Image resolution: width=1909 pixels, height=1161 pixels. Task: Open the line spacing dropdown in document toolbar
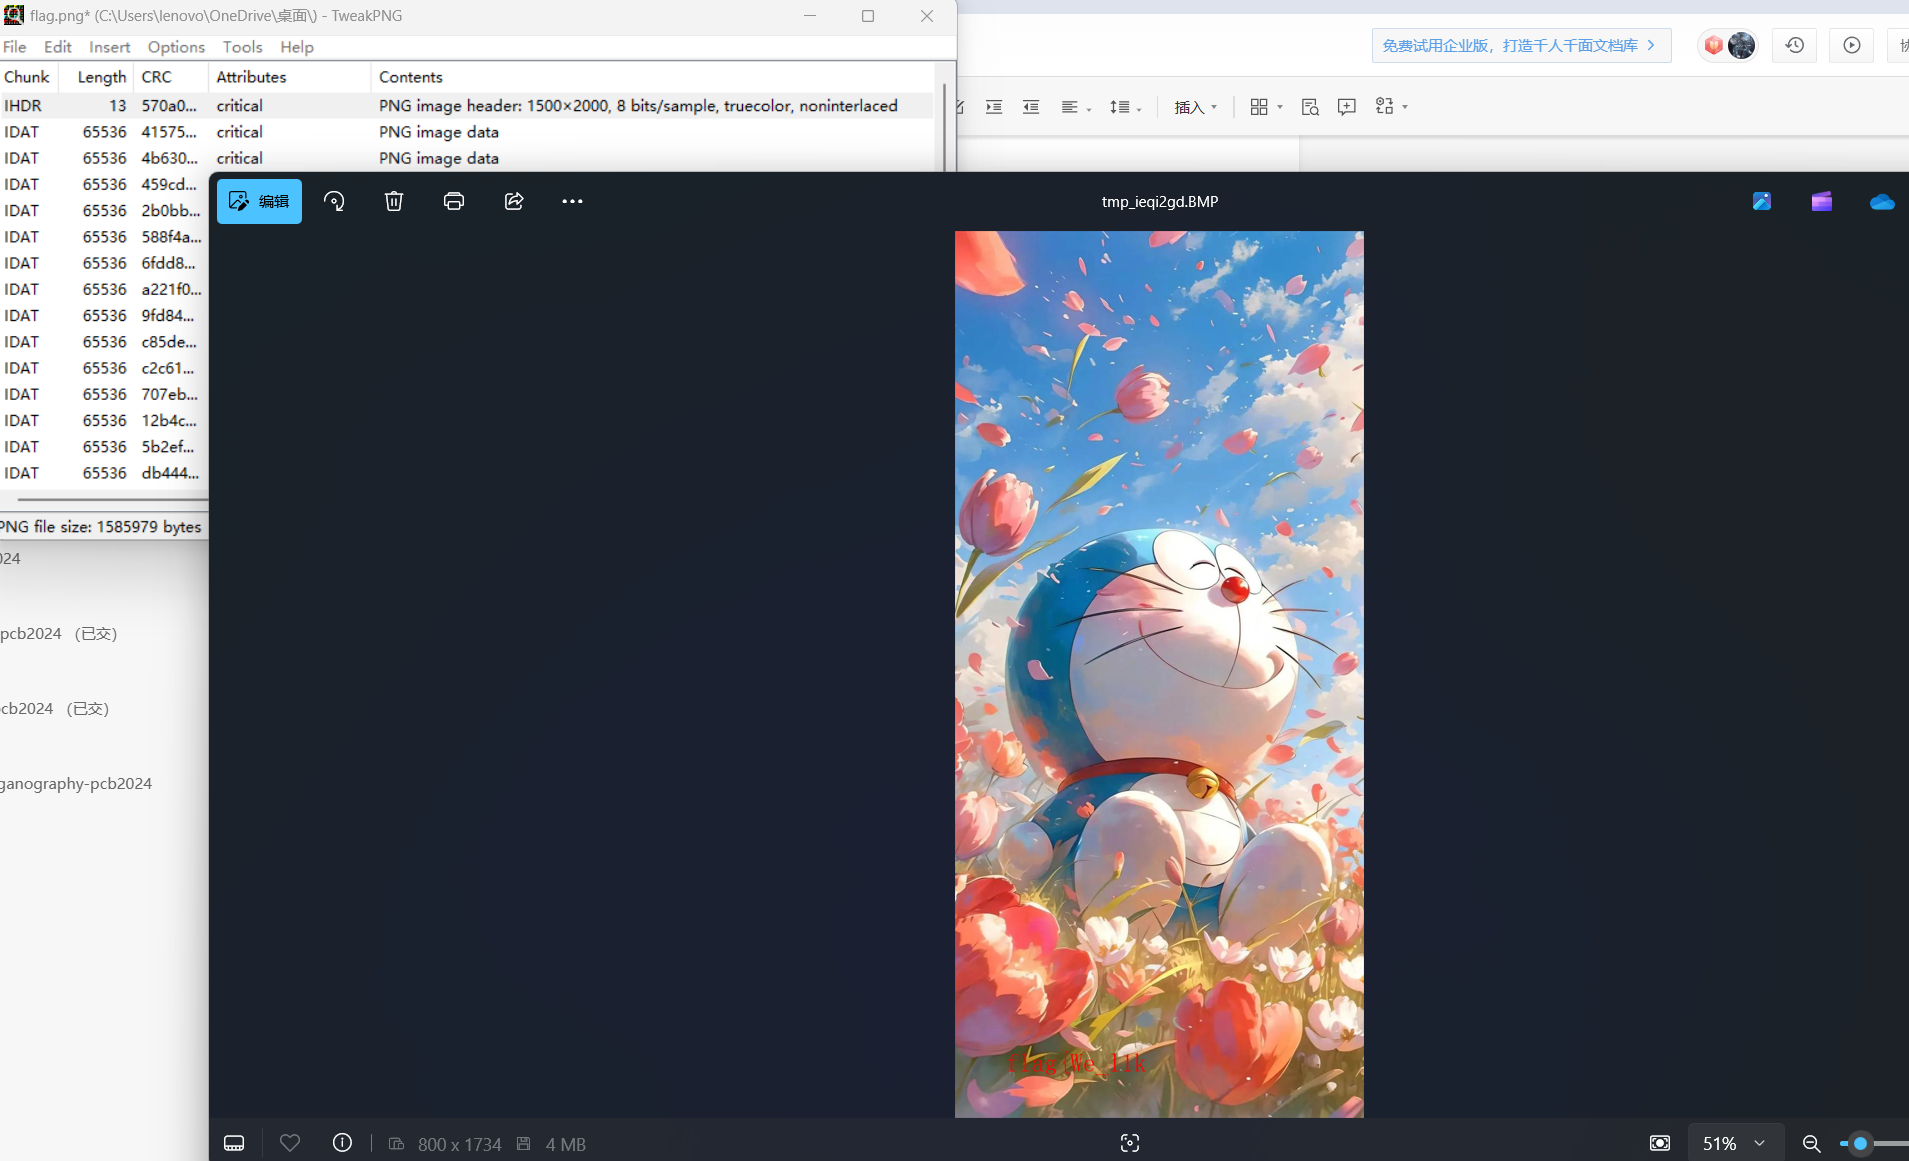[x=1125, y=107]
